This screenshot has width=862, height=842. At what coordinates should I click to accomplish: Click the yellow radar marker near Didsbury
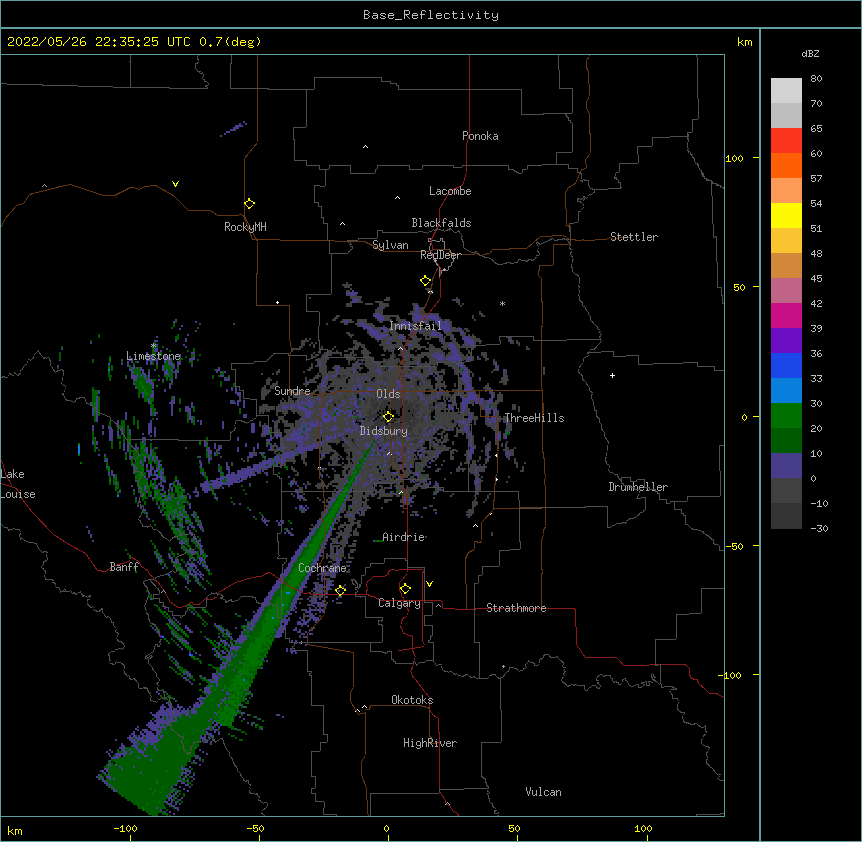point(388,417)
